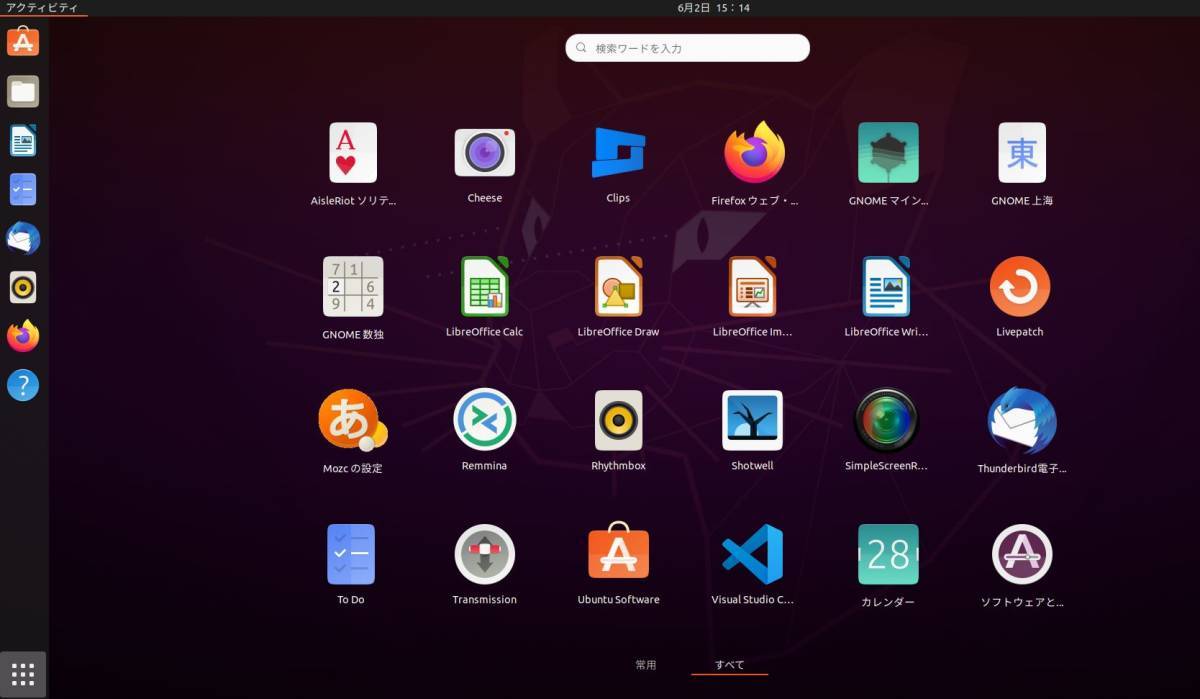This screenshot has height=699, width=1200.
Task: Open LibreOffice Calc
Action: tap(485, 286)
